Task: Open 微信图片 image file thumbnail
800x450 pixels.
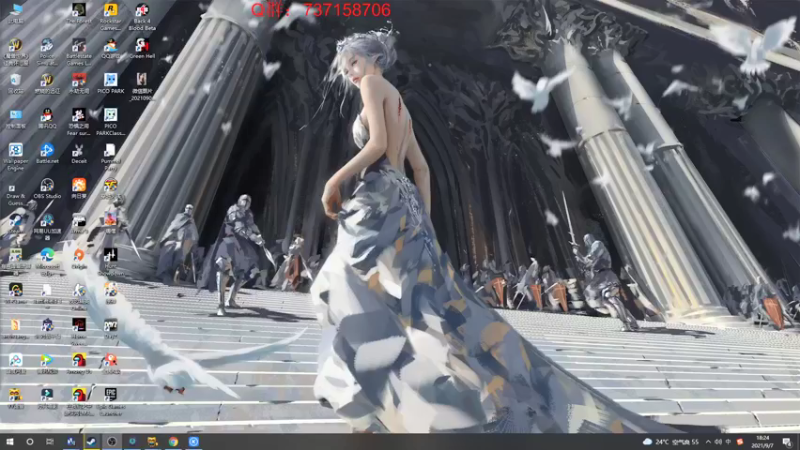Action: (x=142, y=86)
